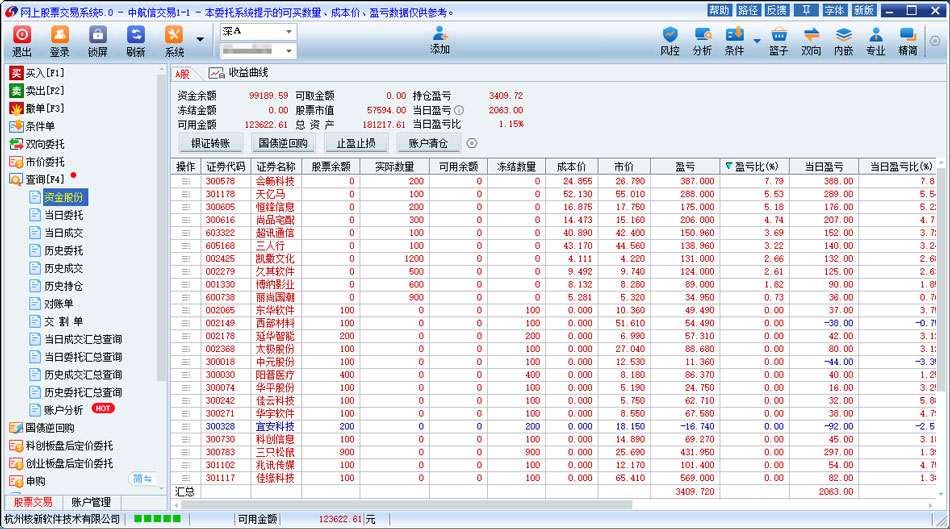Switch to 精简 simplified mode icon
The width and height of the screenshot is (950, 529).
point(908,42)
